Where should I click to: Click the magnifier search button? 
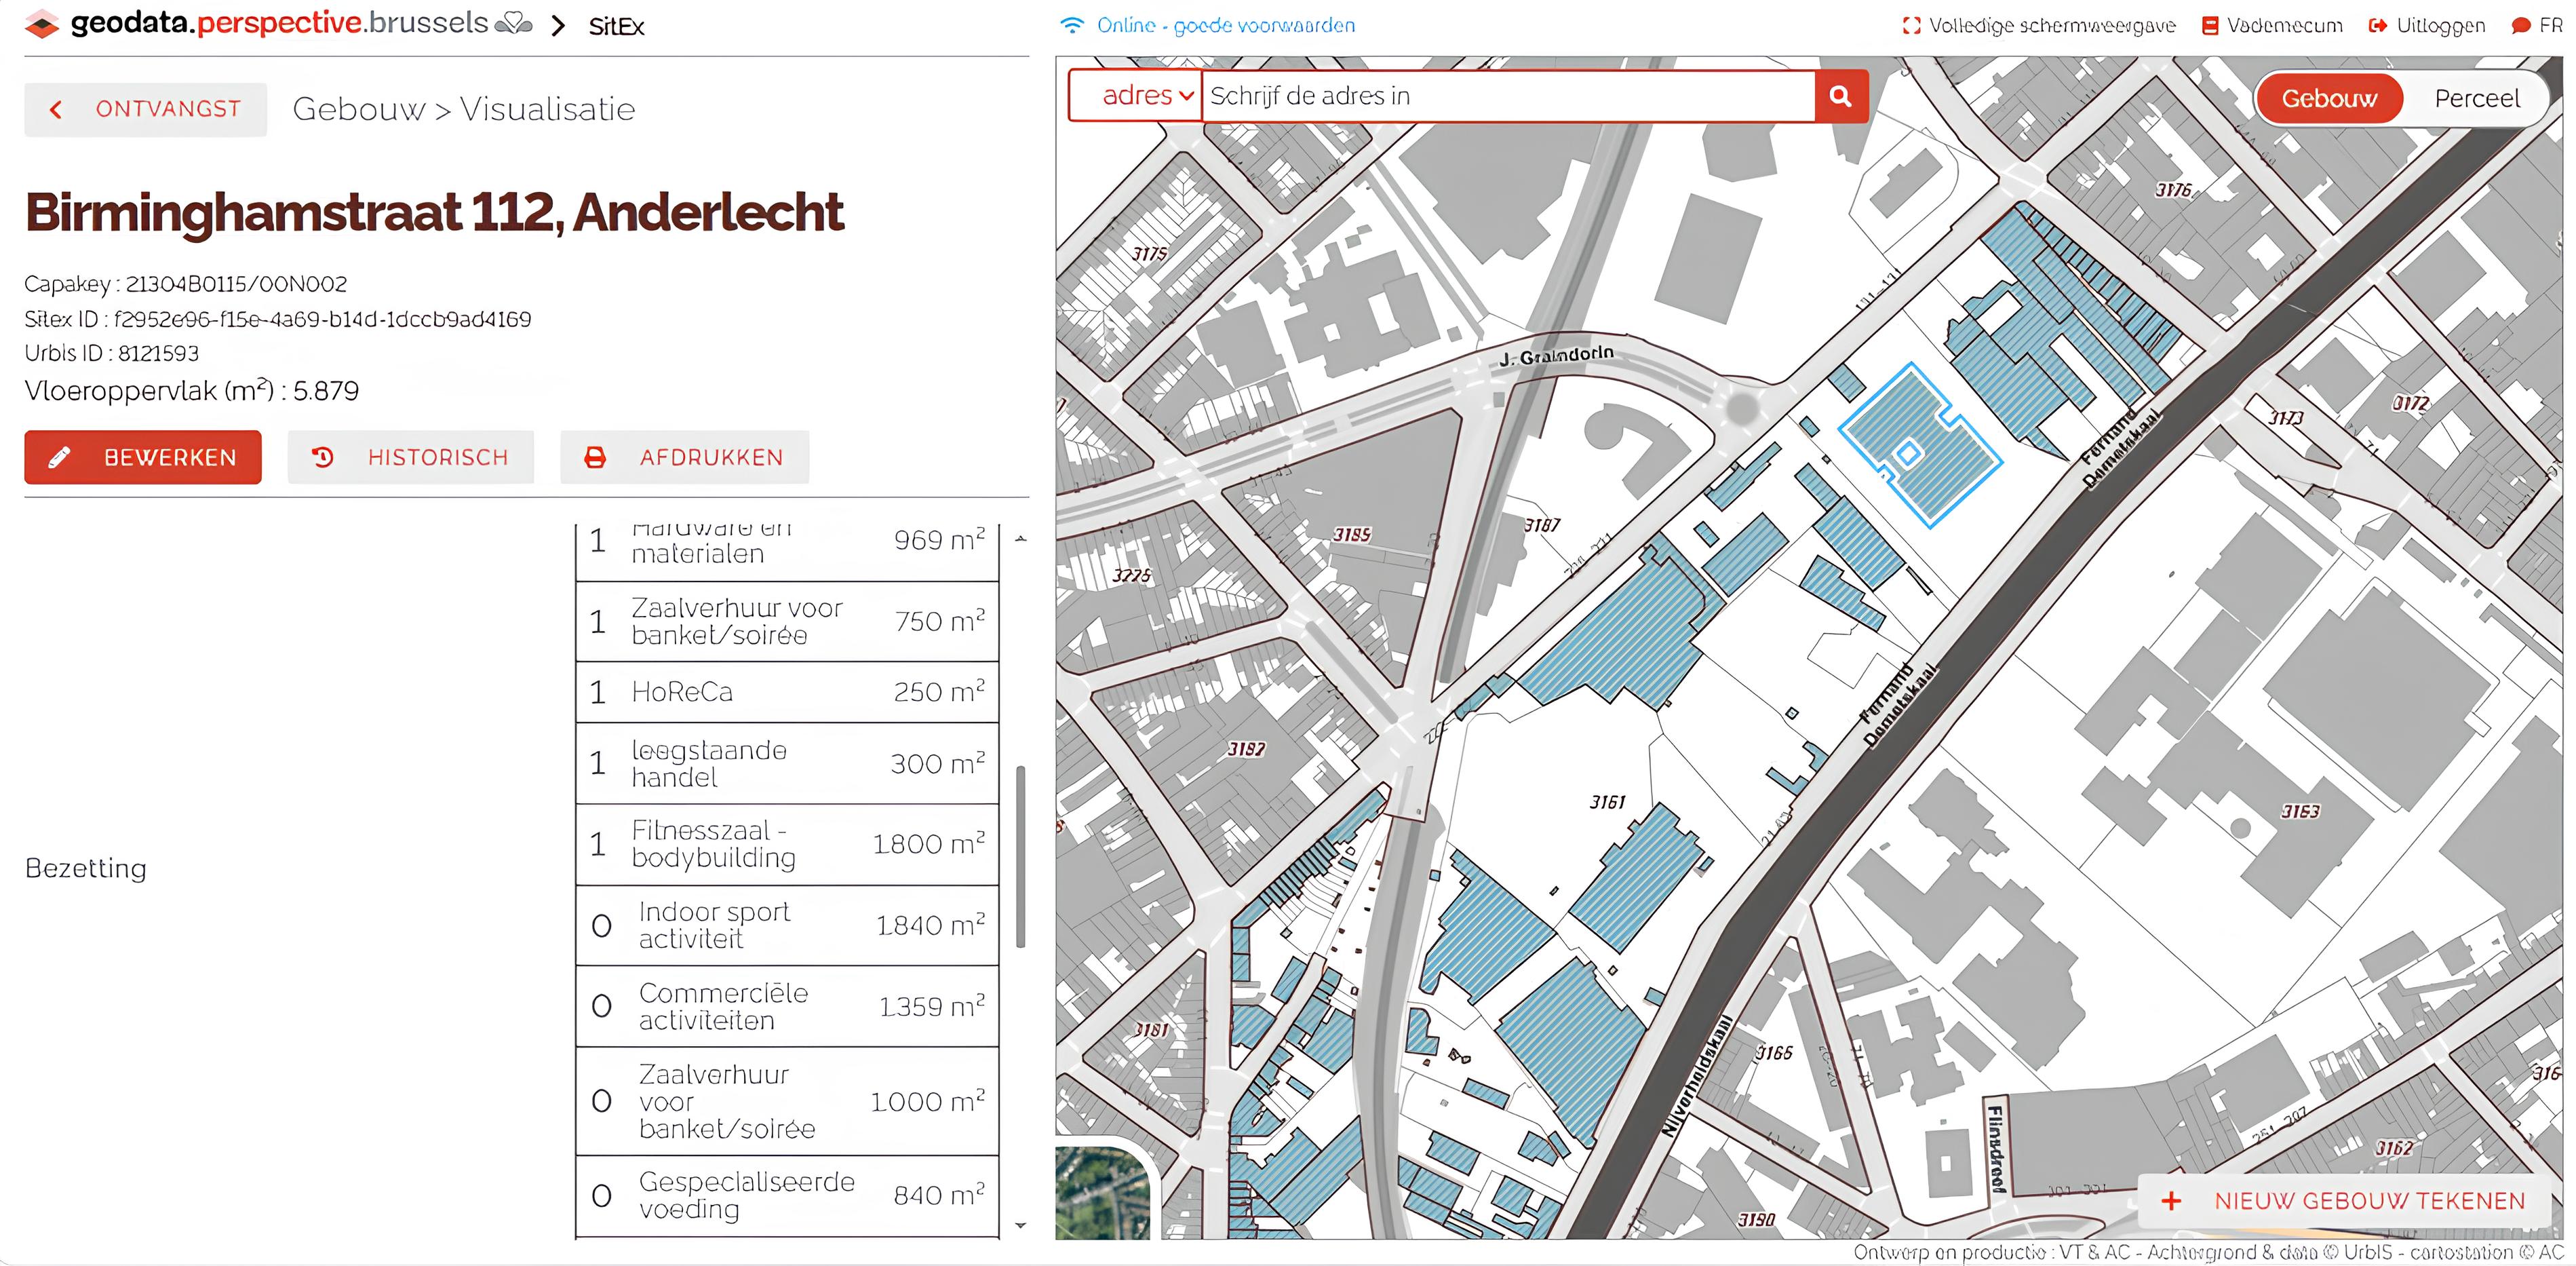click(1840, 96)
